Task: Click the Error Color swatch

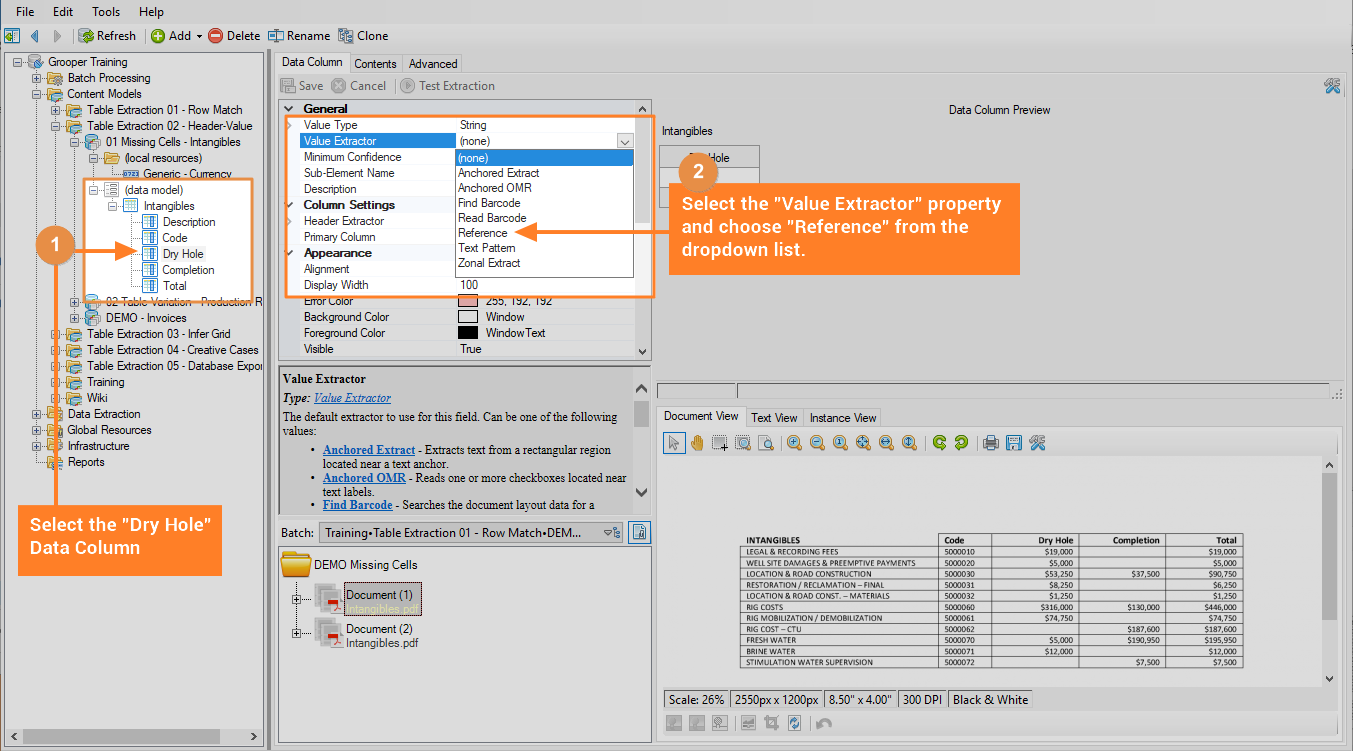Action: pyautogui.click(x=468, y=301)
